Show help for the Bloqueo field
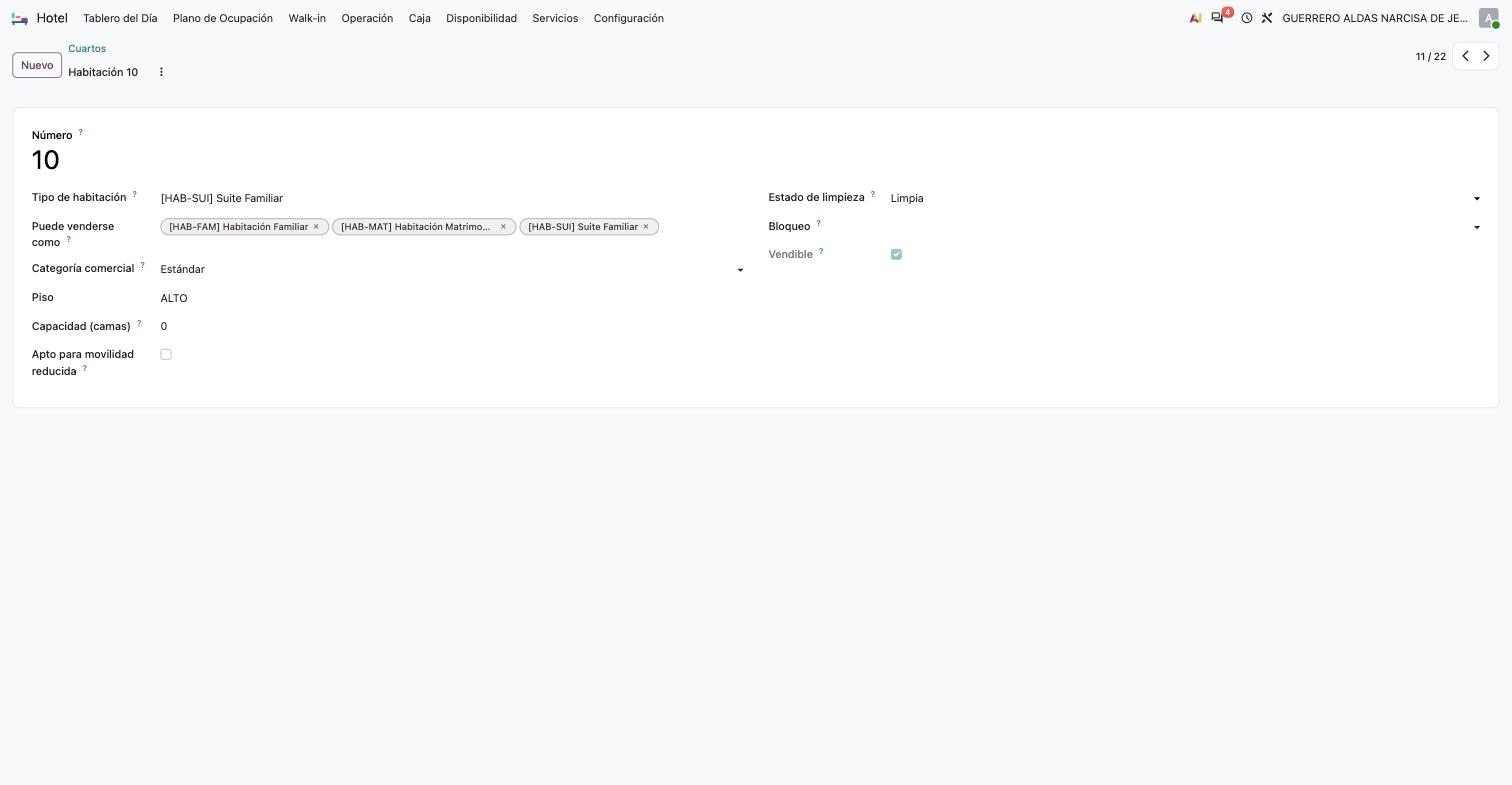The image size is (1512, 785). coord(818,223)
